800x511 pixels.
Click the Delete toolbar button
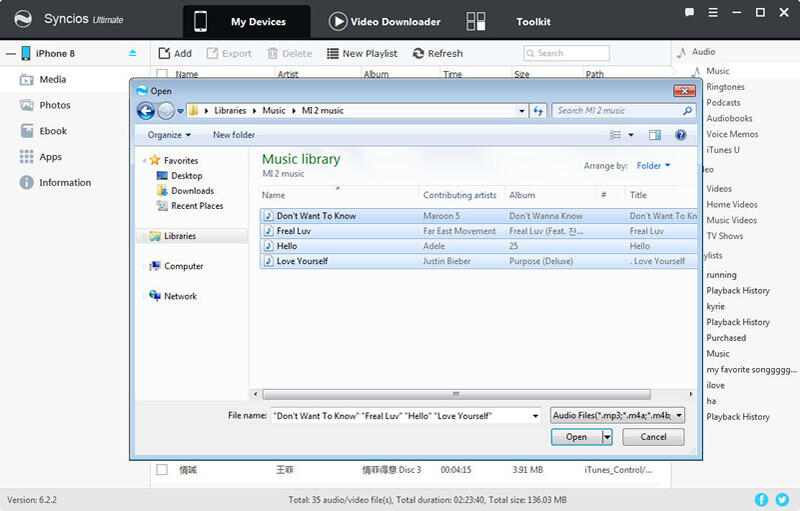[289, 54]
